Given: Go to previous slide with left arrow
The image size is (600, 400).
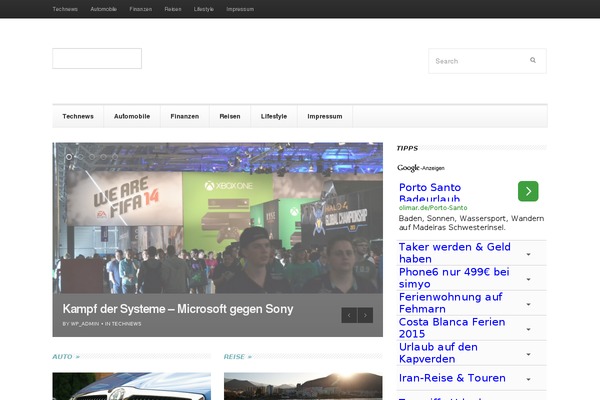Looking at the screenshot, I should click(x=349, y=315).
